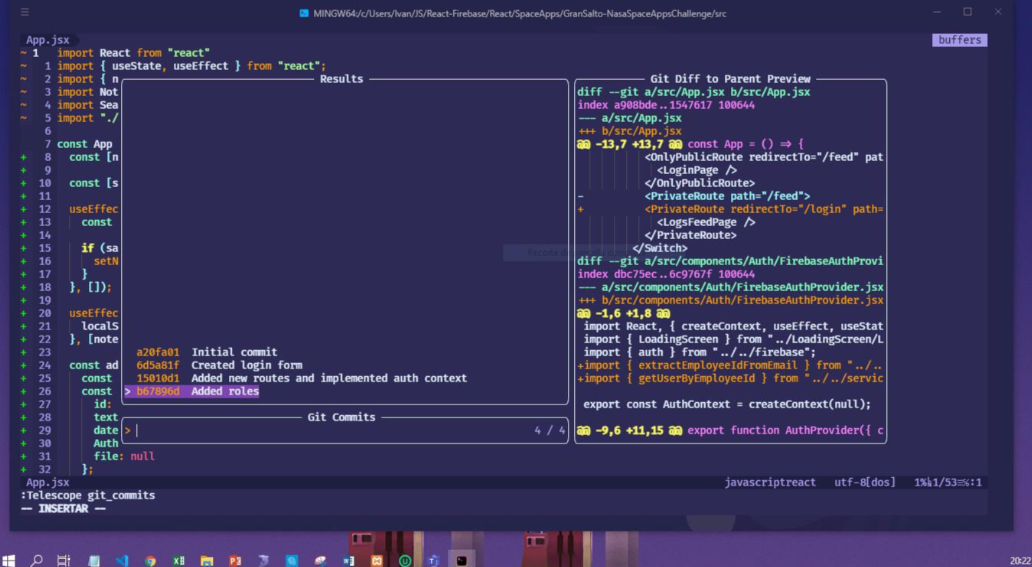Viewport: 1032px width, 567px height.
Task: Open the hamburger menu in the title bar
Action: point(24,12)
